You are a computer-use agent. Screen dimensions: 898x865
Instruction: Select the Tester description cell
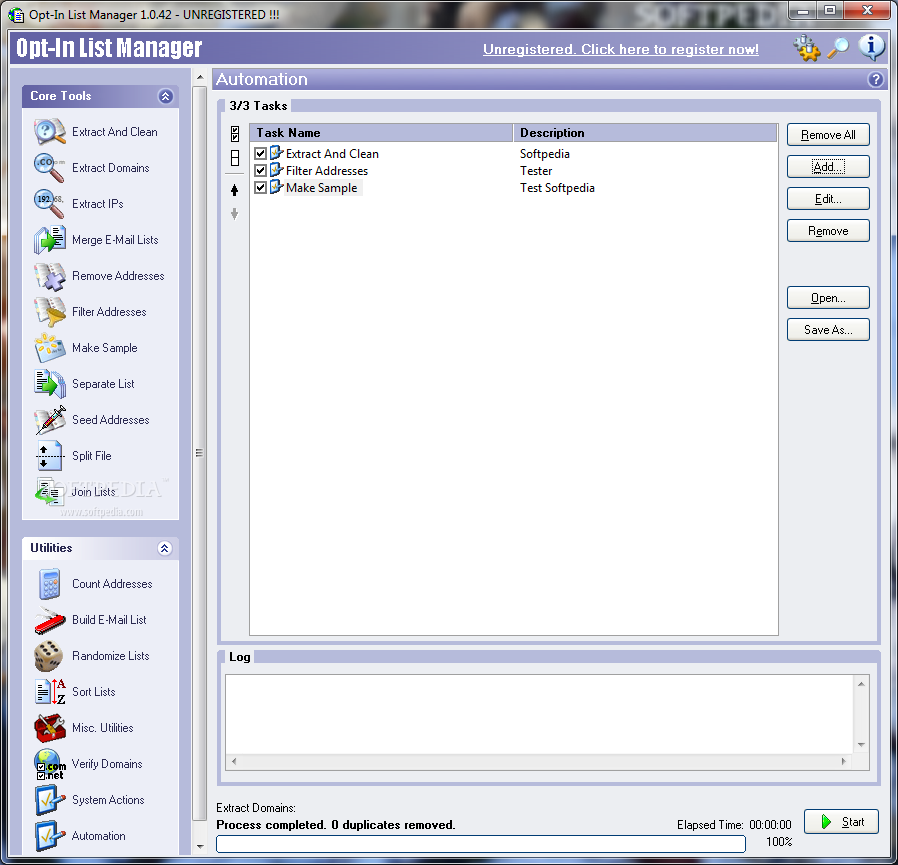(536, 171)
